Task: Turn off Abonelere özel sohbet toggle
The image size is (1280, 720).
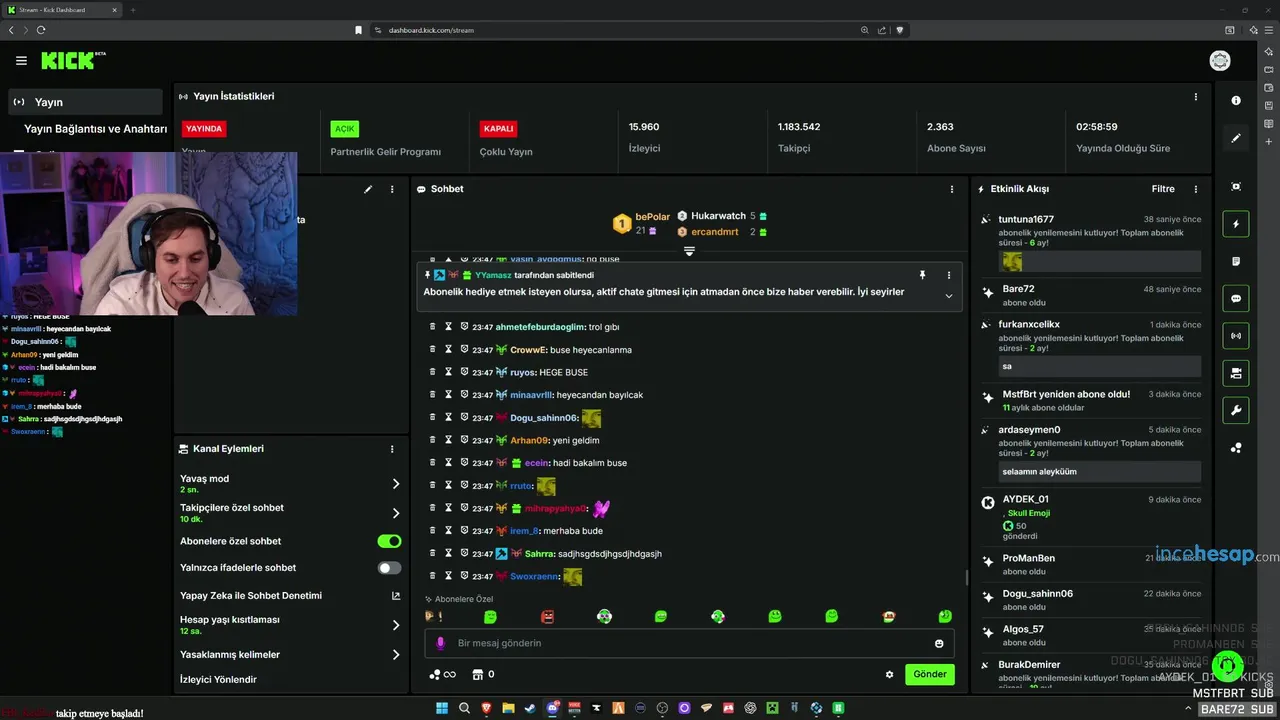Action: tap(389, 541)
